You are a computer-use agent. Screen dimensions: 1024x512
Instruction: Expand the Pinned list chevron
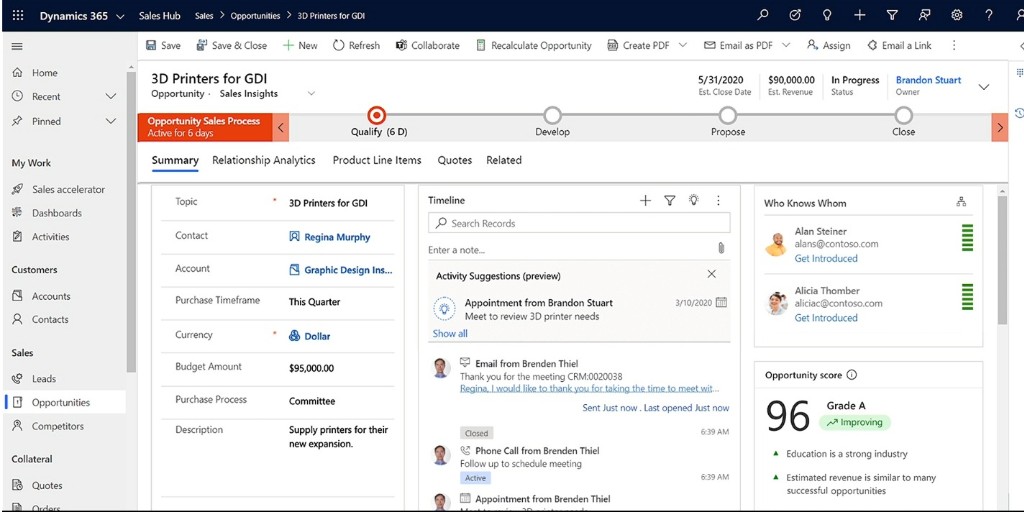click(x=110, y=121)
